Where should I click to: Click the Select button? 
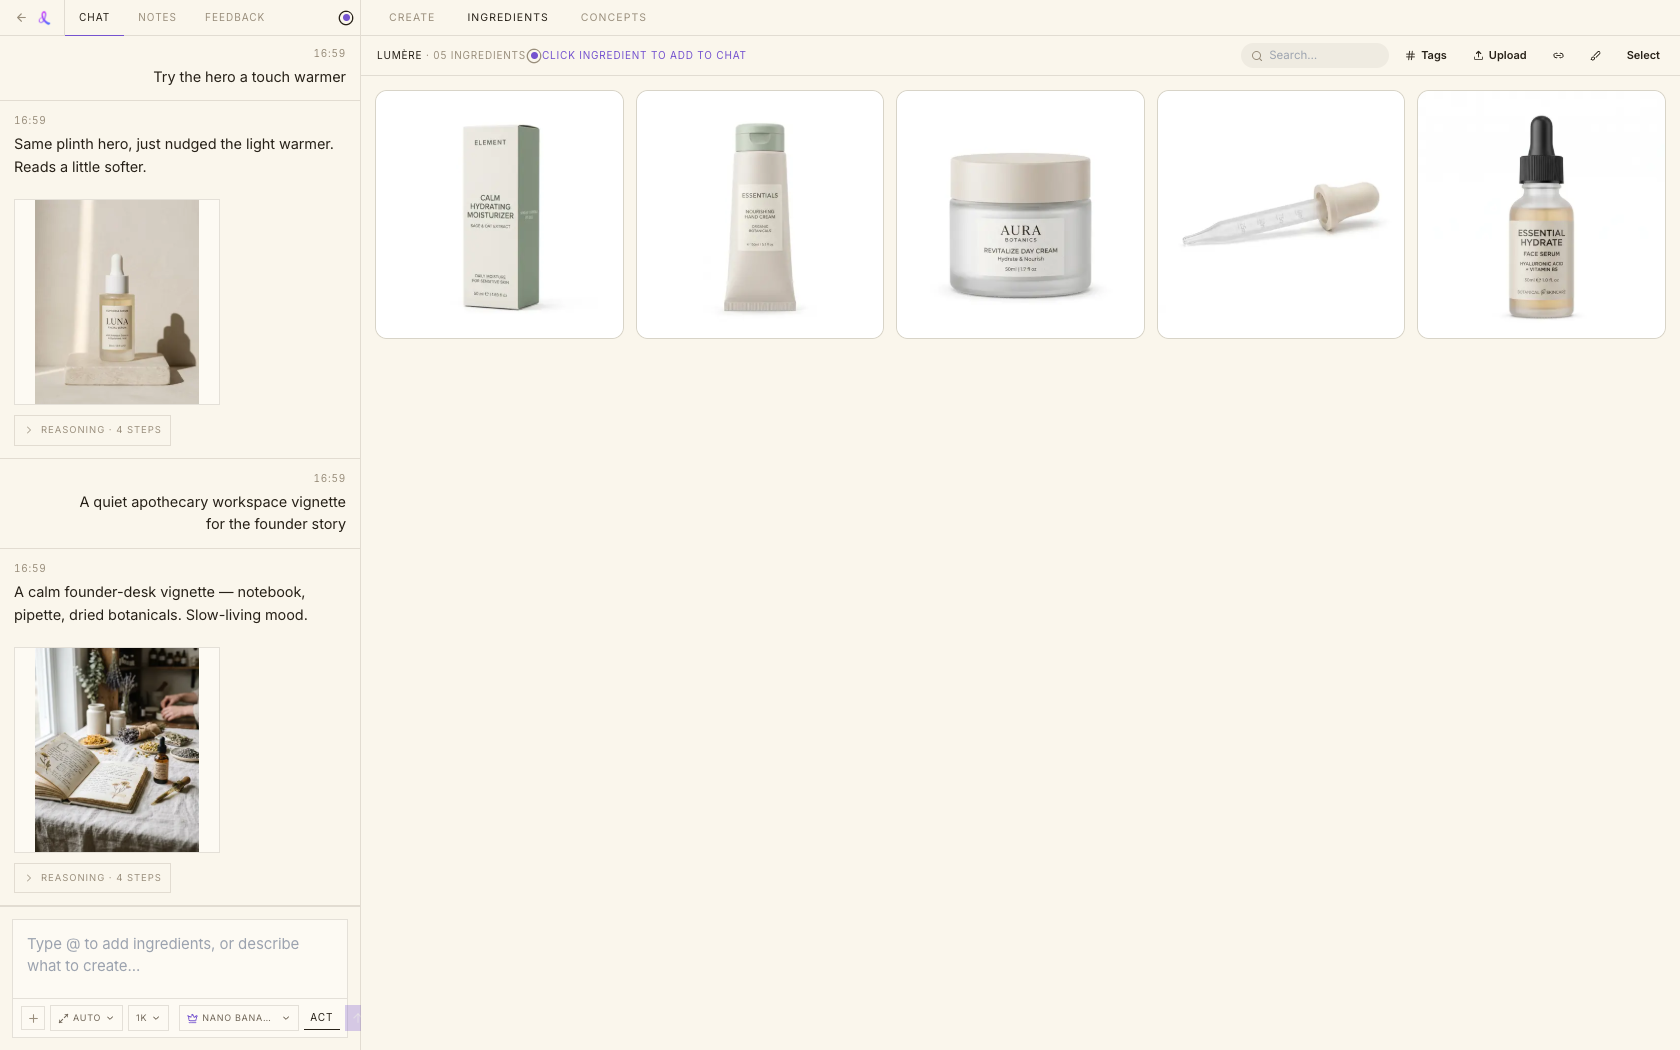point(1643,56)
